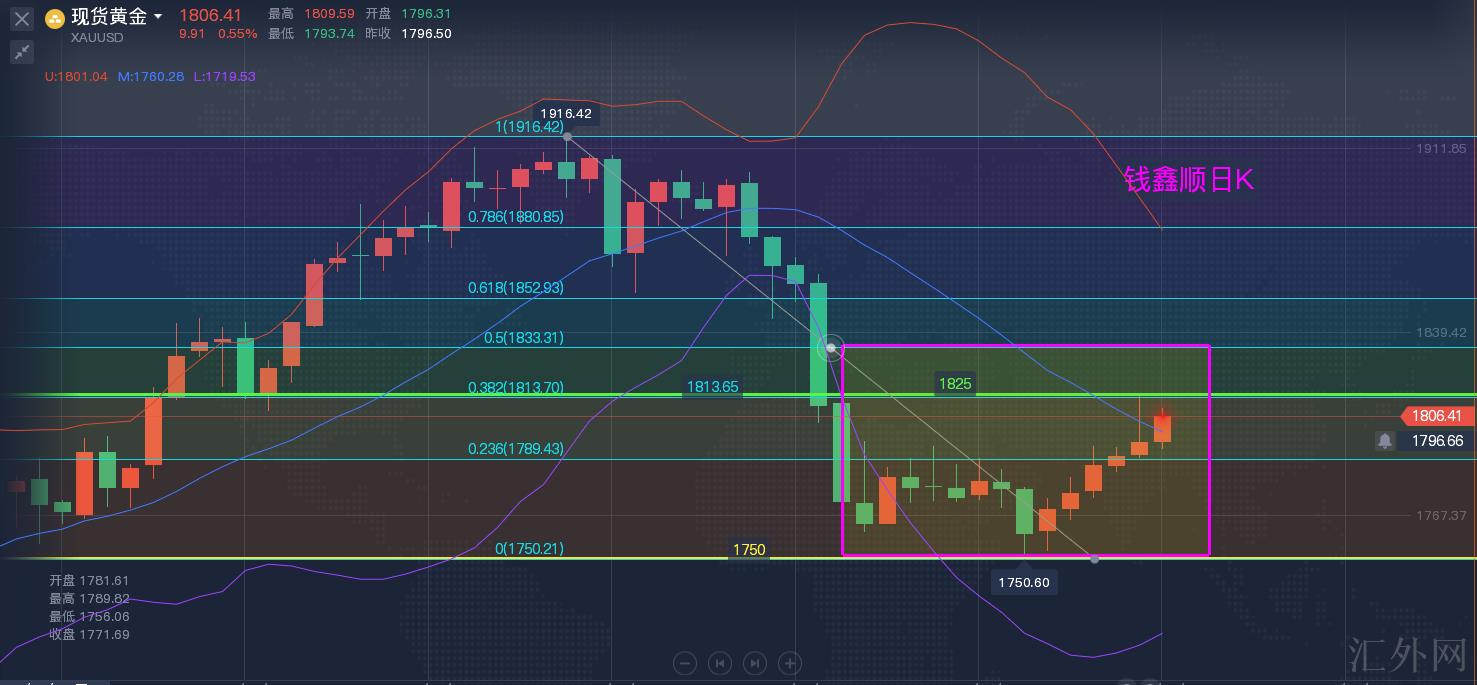Open the 现货黄金 instrument dropdown arrow

pyautogui.click(x=158, y=17)
